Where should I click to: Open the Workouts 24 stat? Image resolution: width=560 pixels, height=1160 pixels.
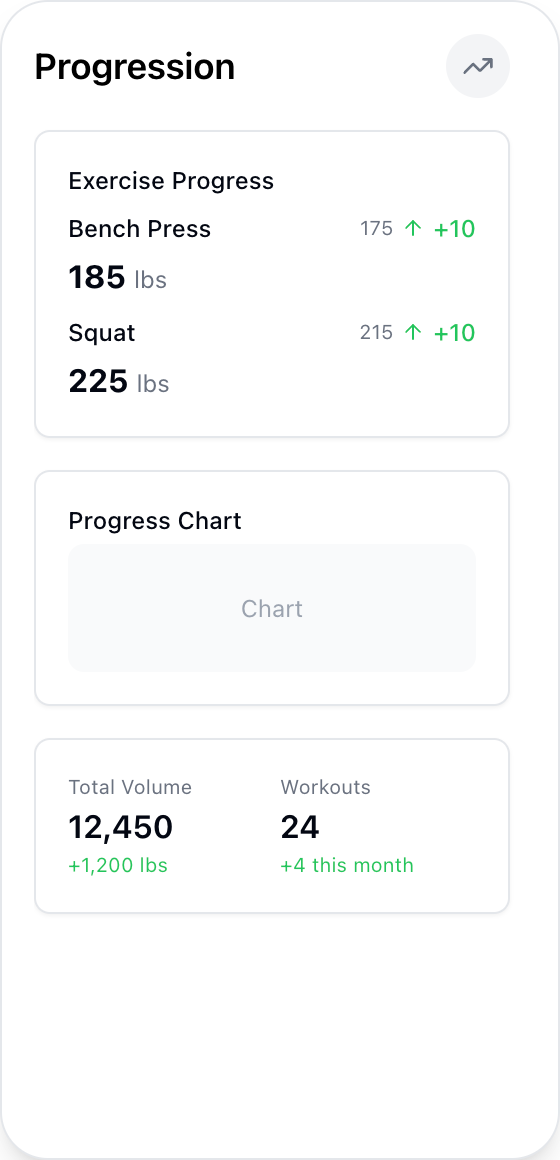point(347,826)
